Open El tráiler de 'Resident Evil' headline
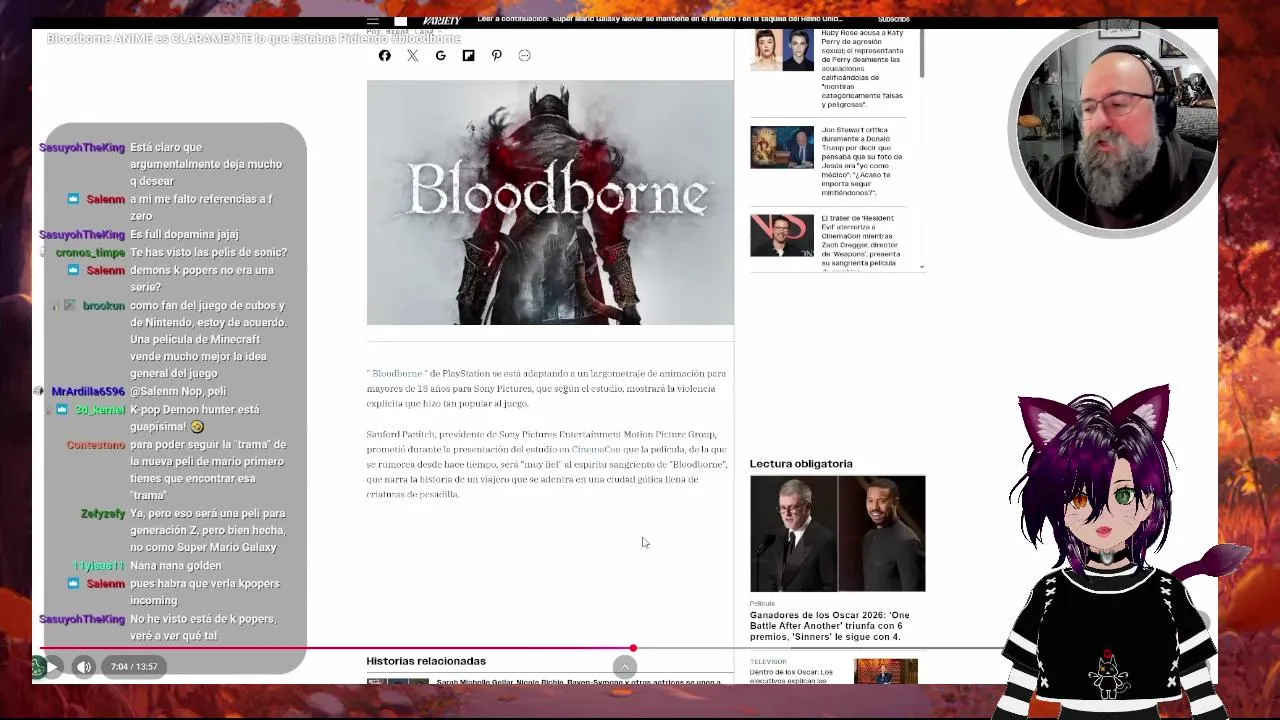This screenshot has width=1280, height=720. coord(862,243)
